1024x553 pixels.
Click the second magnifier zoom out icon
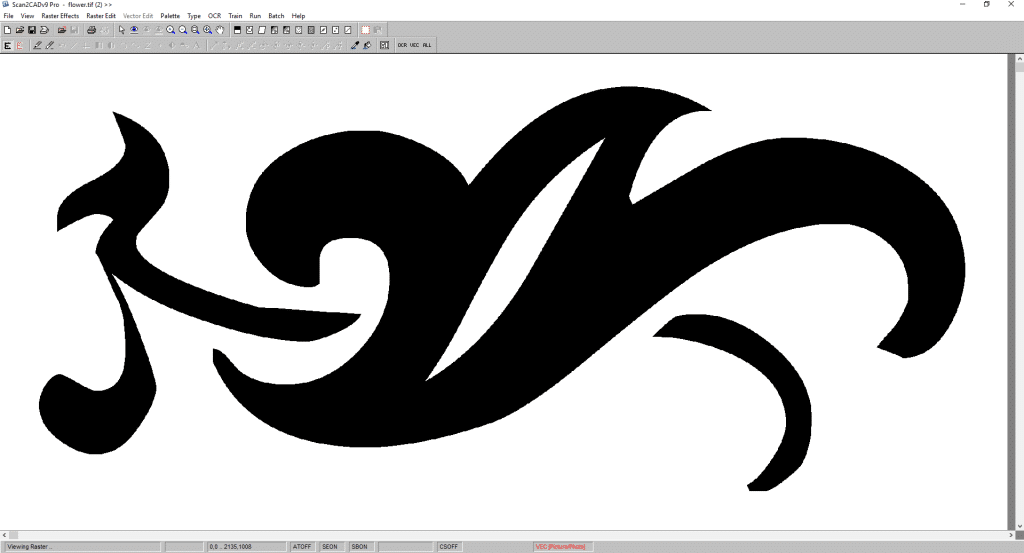click(x=183, y=30)
